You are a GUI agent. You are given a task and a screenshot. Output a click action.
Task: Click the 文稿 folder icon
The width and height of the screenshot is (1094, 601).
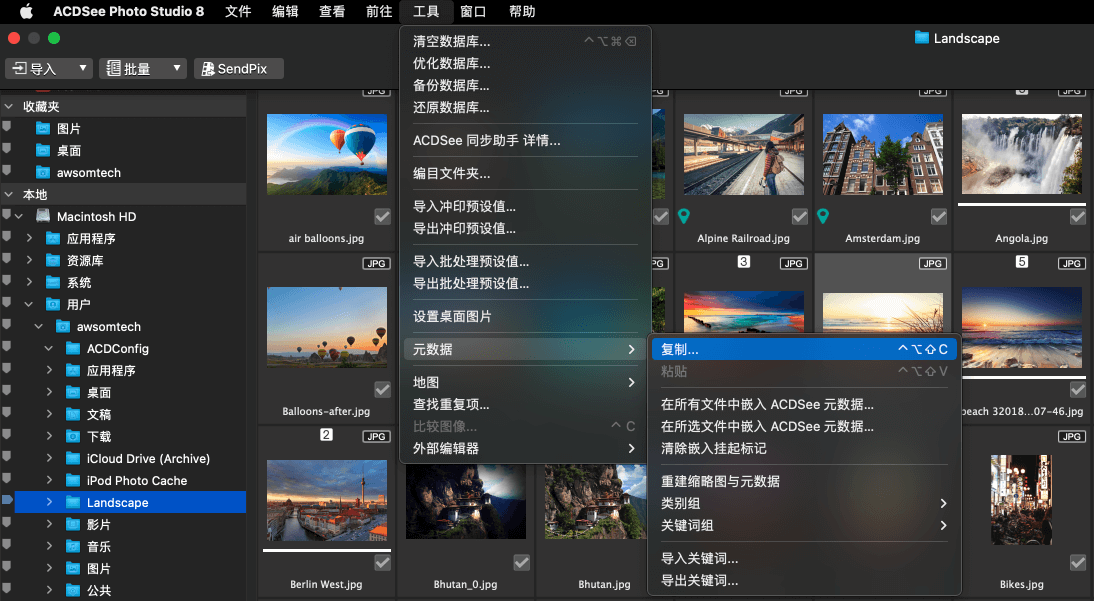[x=73, y=414]
